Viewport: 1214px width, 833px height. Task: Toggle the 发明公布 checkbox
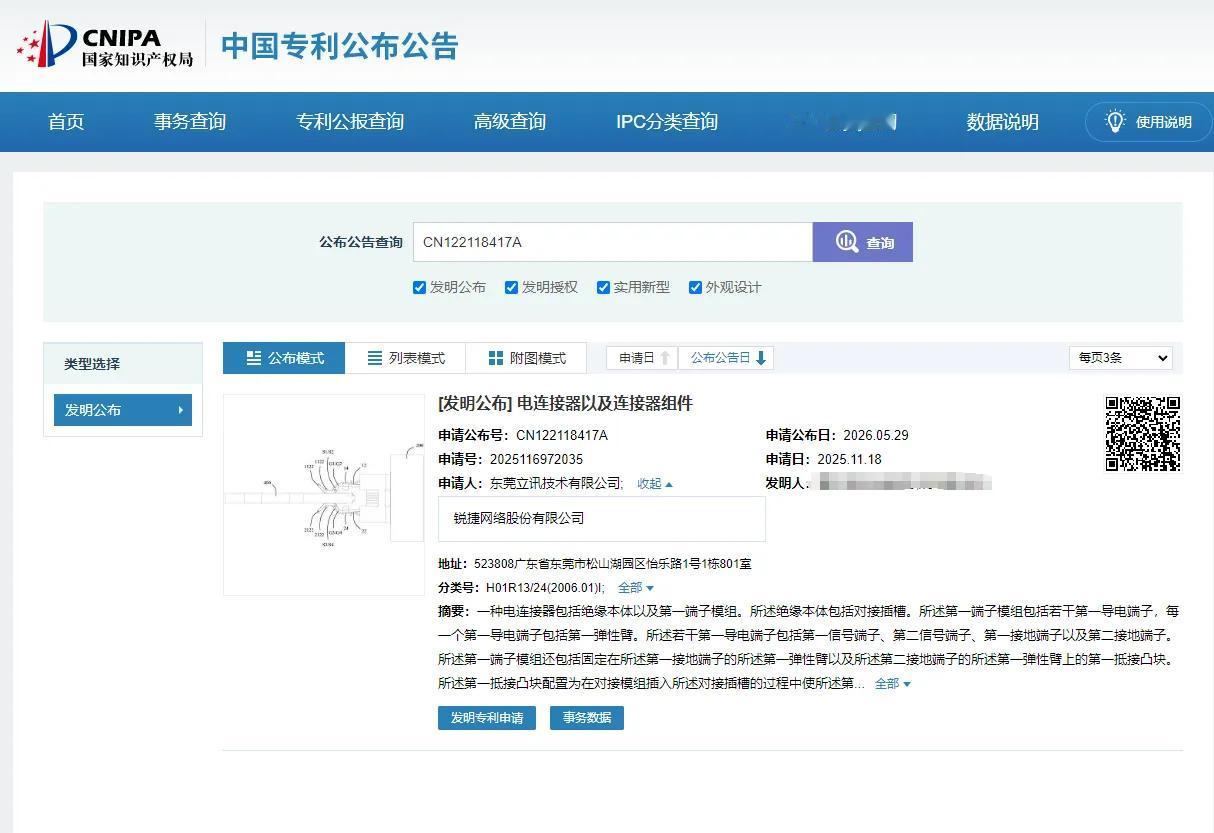pyautogui.click(x=420, y=288)
